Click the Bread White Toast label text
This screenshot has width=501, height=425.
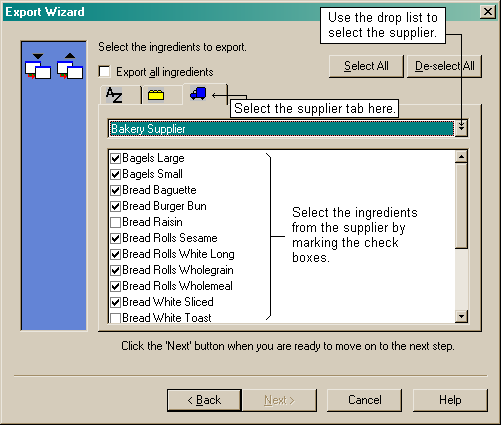click(x=167, y=318)
